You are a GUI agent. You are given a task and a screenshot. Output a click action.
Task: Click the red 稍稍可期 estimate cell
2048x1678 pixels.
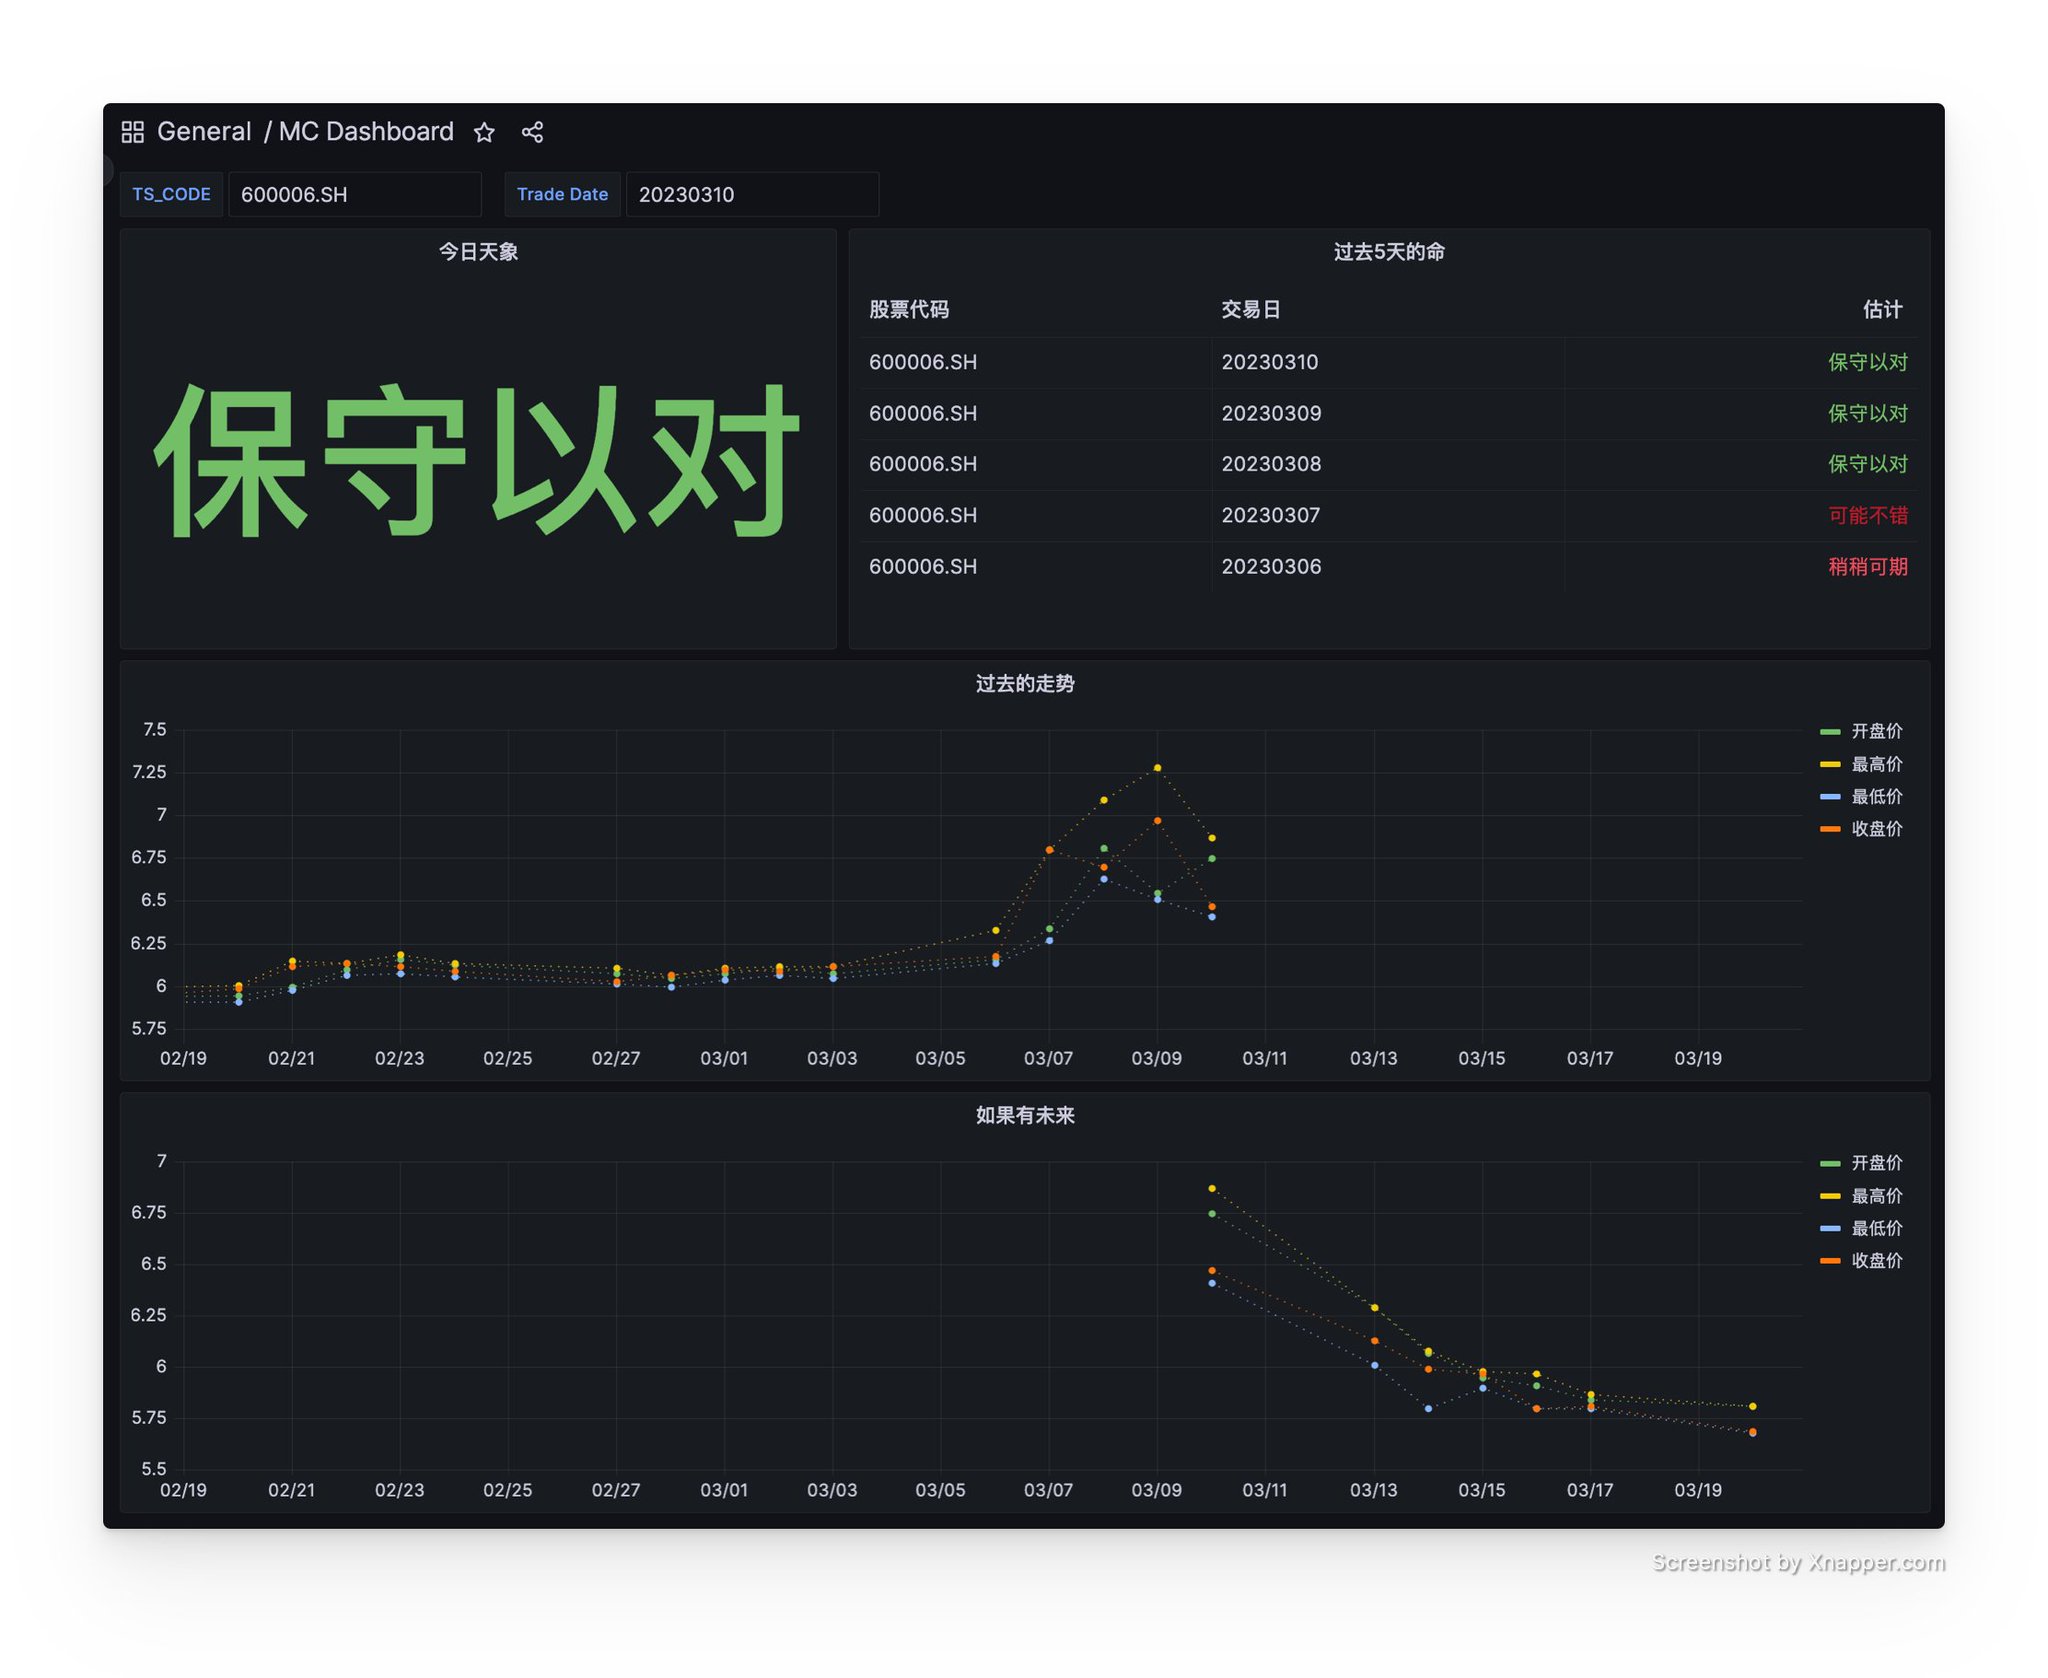pos(1868,566)
